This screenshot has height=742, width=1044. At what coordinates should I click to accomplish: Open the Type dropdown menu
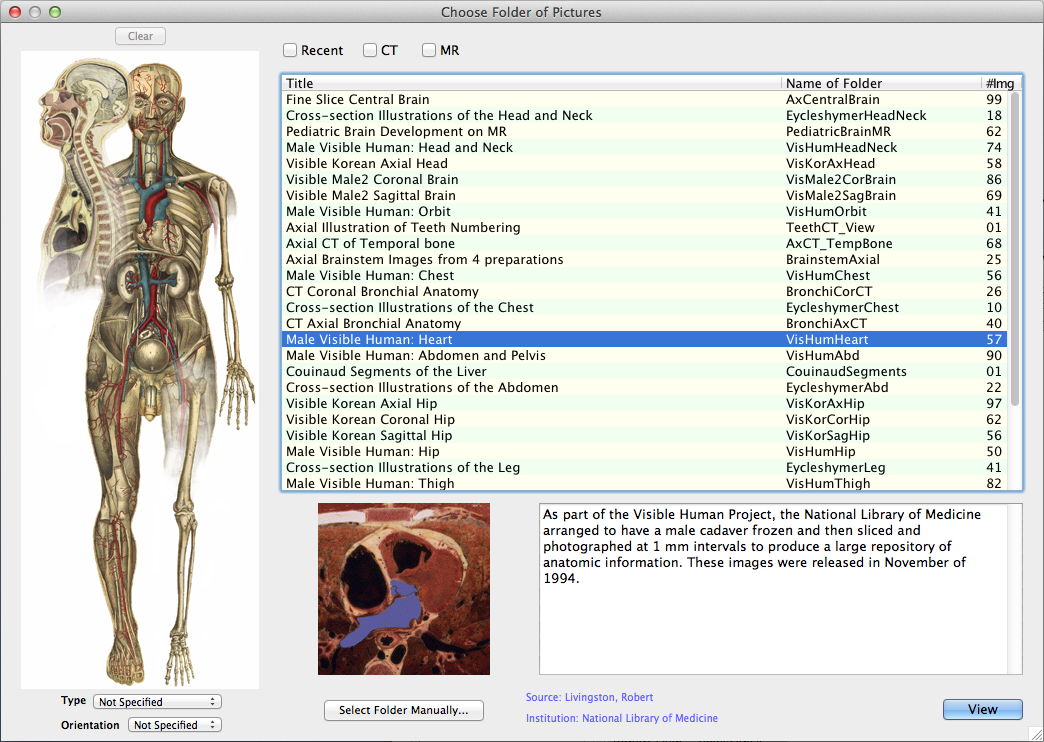click(157, 702)
